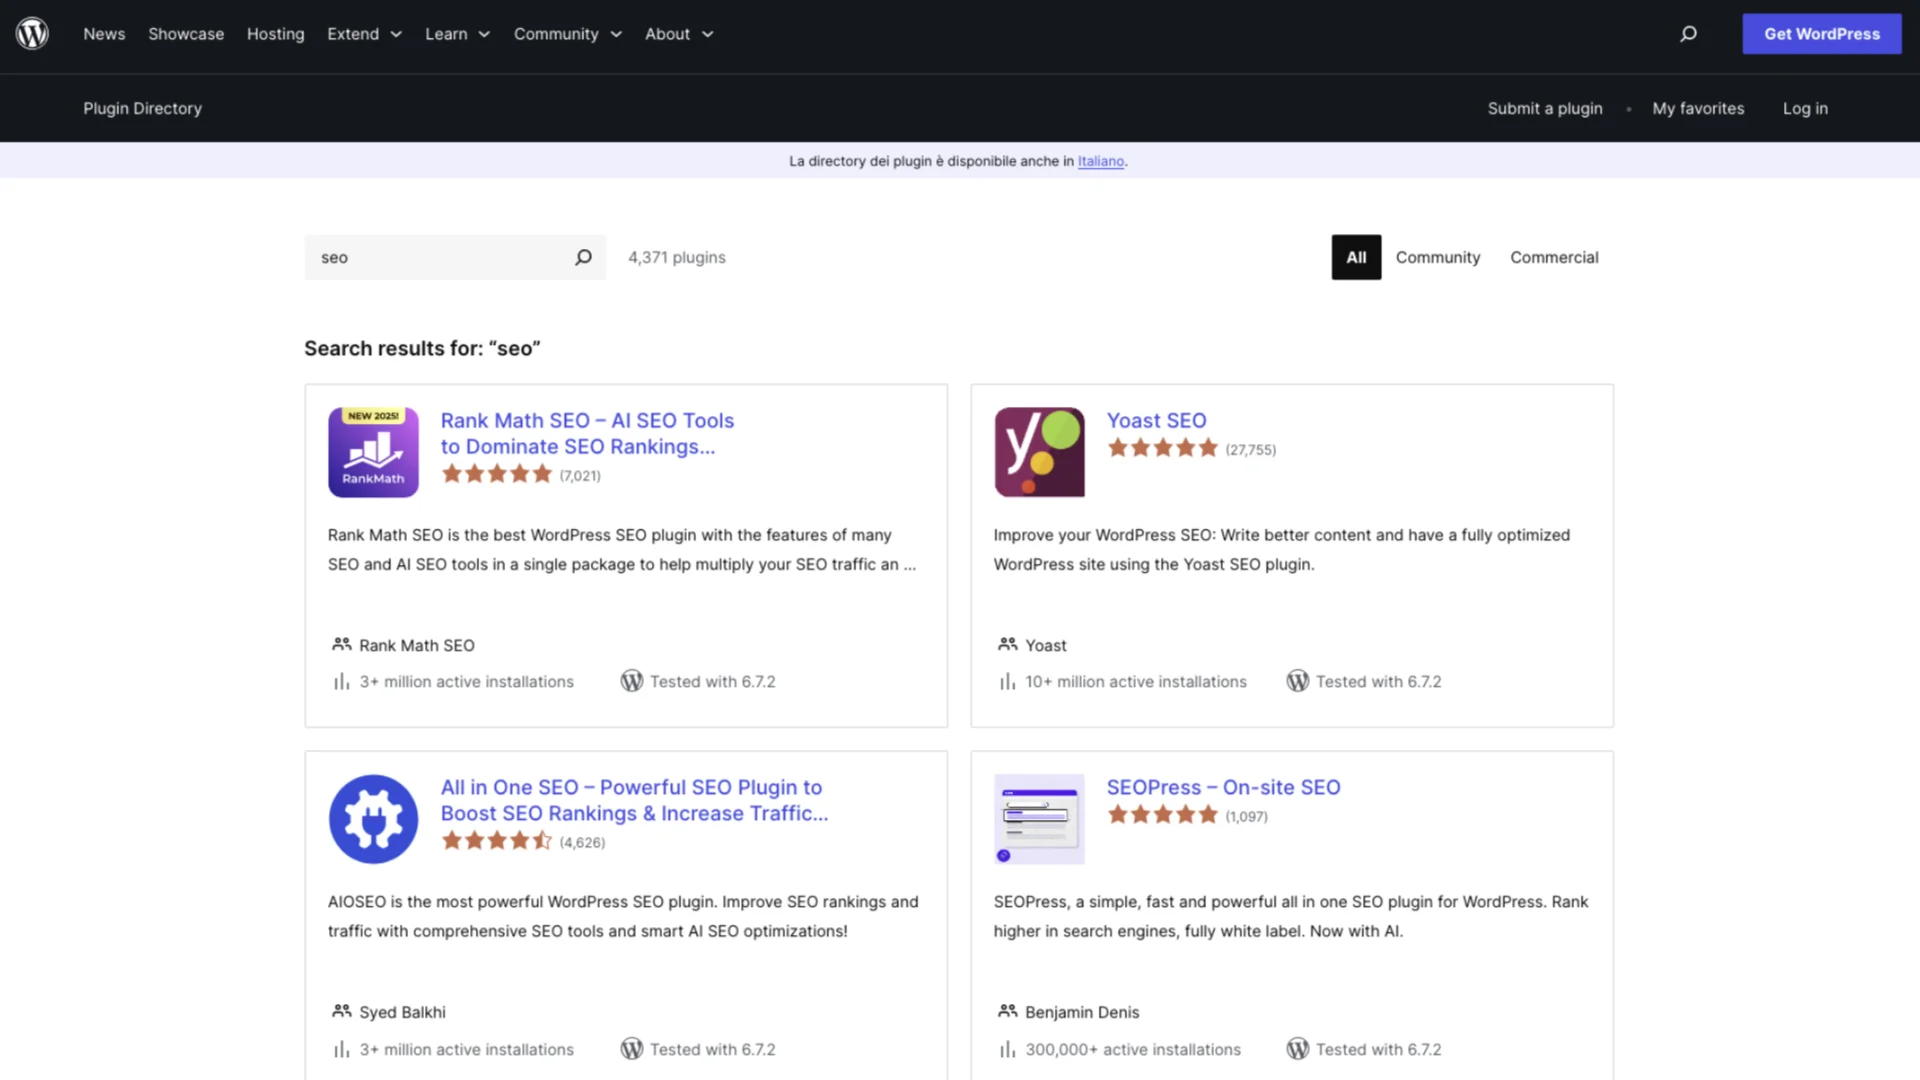This screenshot has width=1920, height=1080.
Task: Click the author icon beside Yoast
Action: [x=1007, y=645]
